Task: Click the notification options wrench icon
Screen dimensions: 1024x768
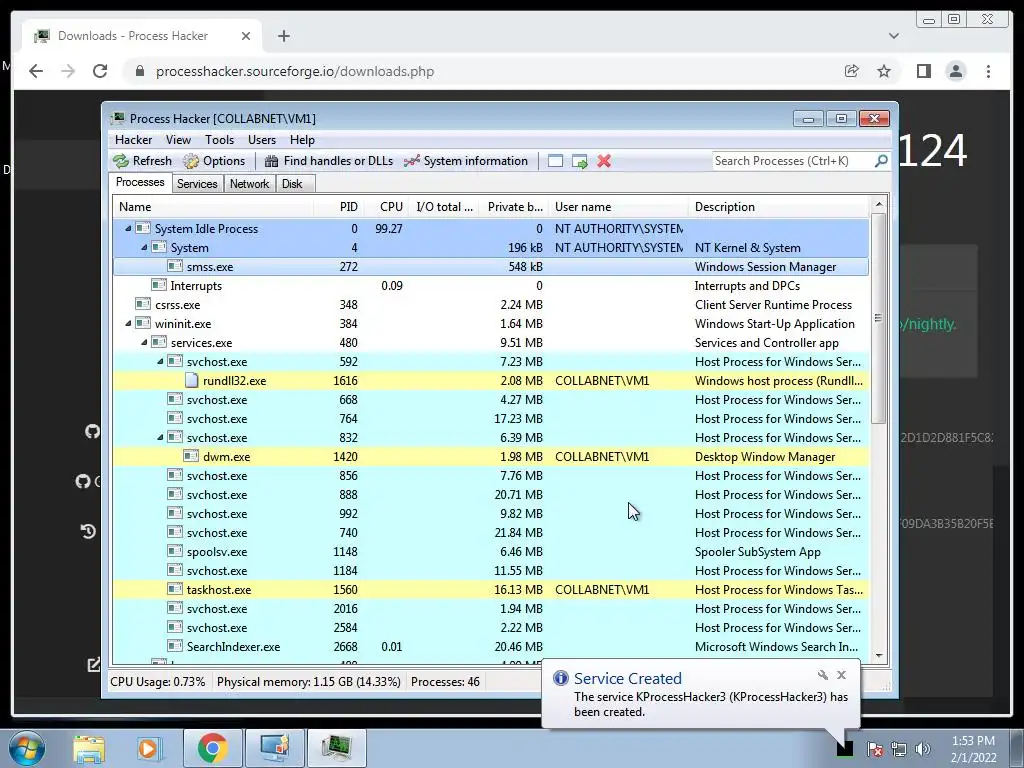Action: (x=823, y=675)
